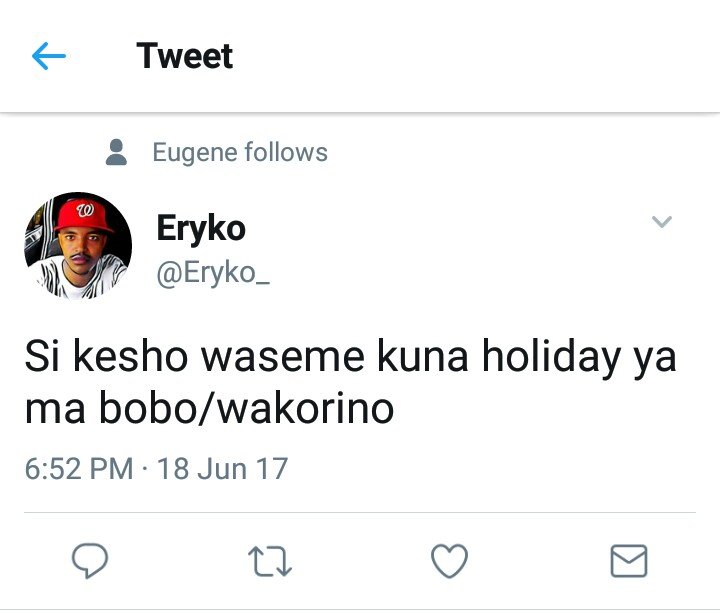Tap the Tweet header title
Viewport: 720px width, 613px height.
coord(185,56)
